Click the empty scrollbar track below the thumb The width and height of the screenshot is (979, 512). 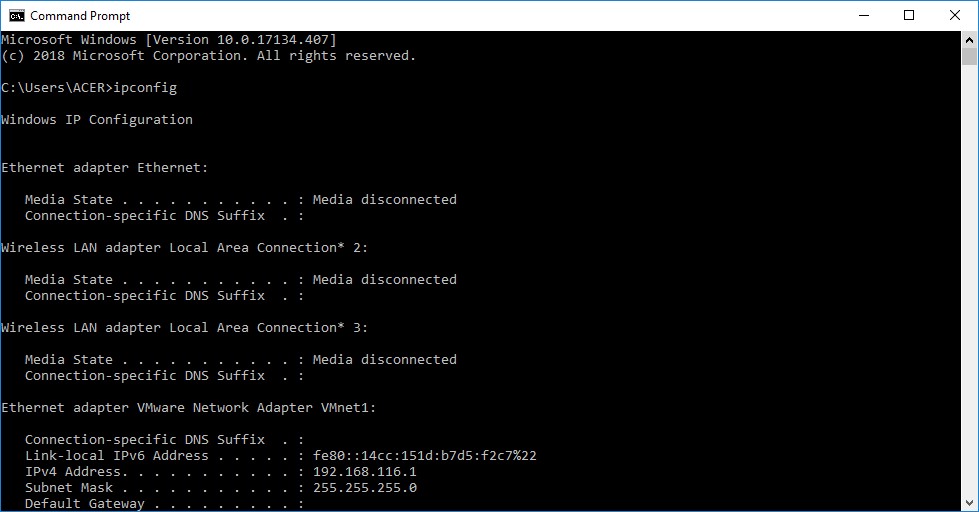[x=969, y=281]
